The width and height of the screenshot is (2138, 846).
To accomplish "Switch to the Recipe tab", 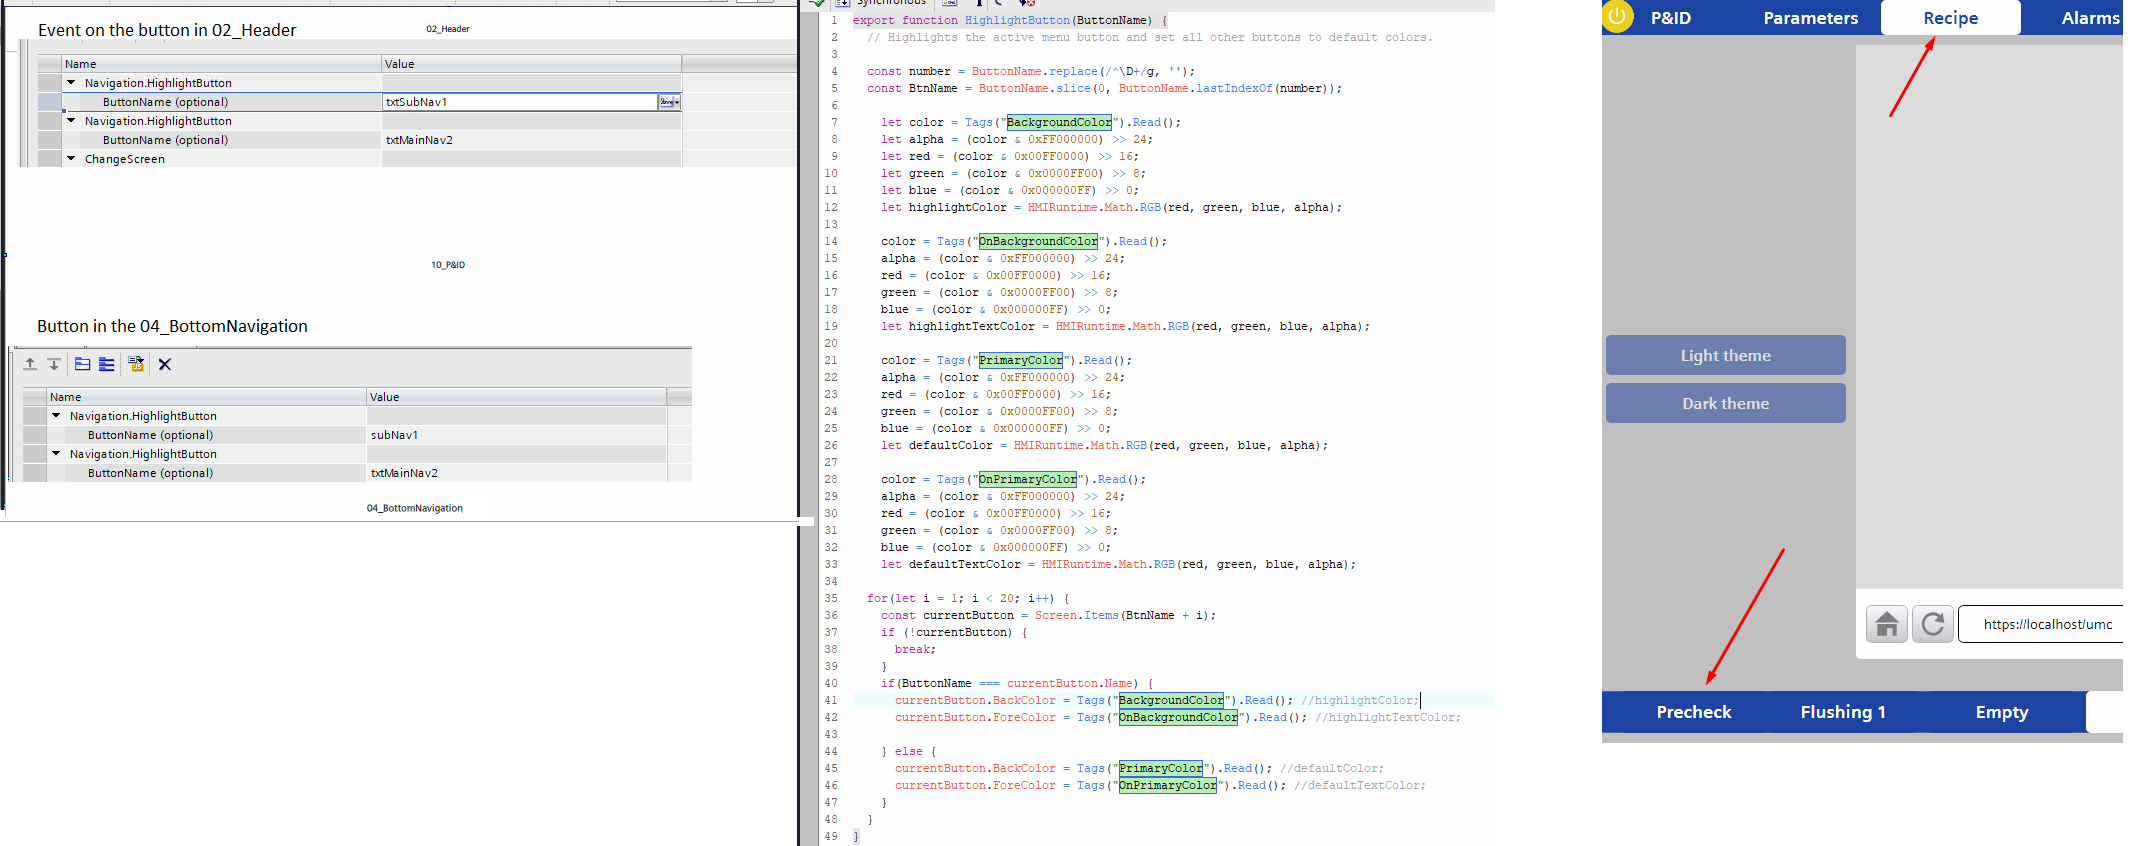I will [1950, 18].
